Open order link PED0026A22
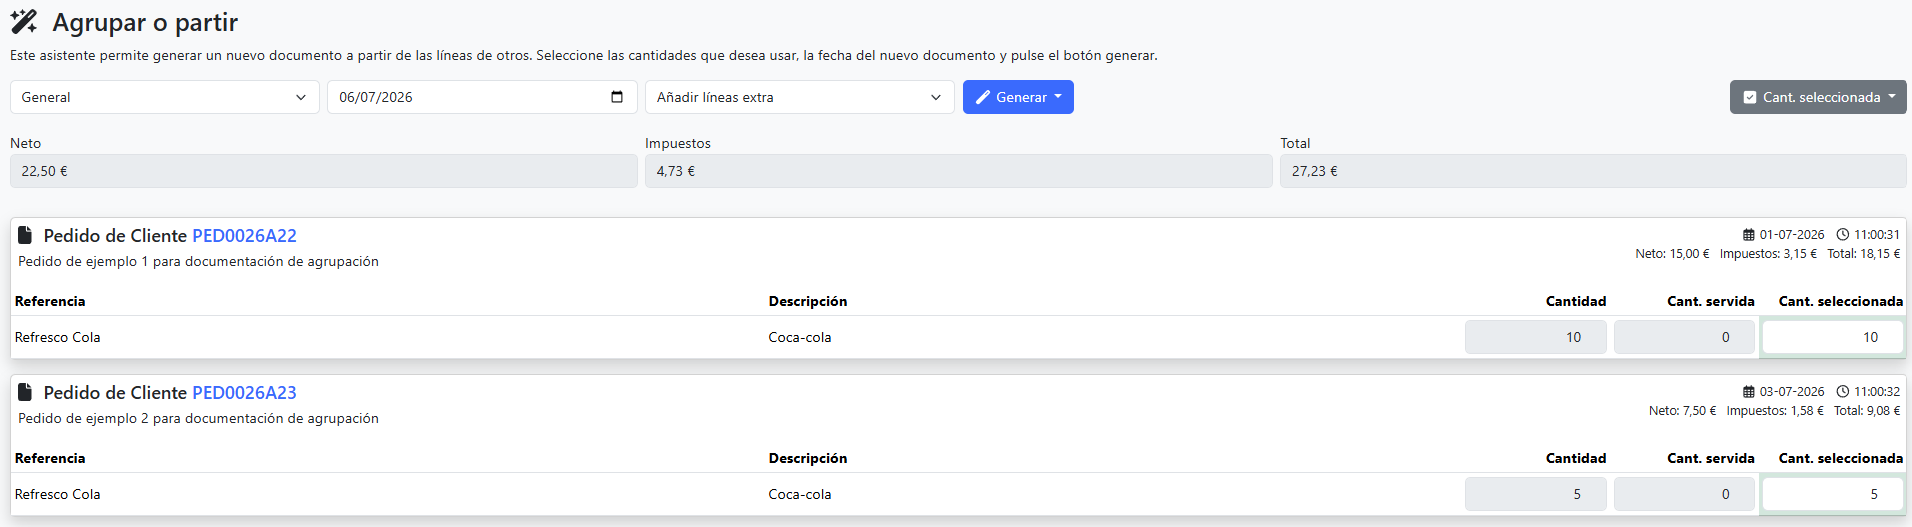The height and width of the screenshot is (527, 1912). [244, 236]
